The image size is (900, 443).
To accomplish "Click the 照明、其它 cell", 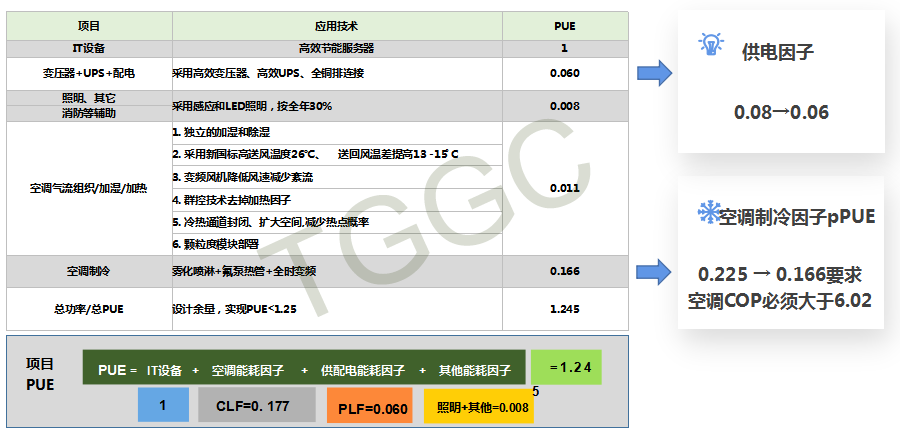I will 89,98.
